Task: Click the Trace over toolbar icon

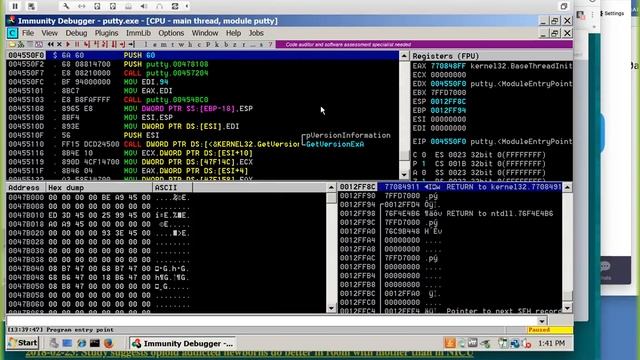Action: point(114,44)
